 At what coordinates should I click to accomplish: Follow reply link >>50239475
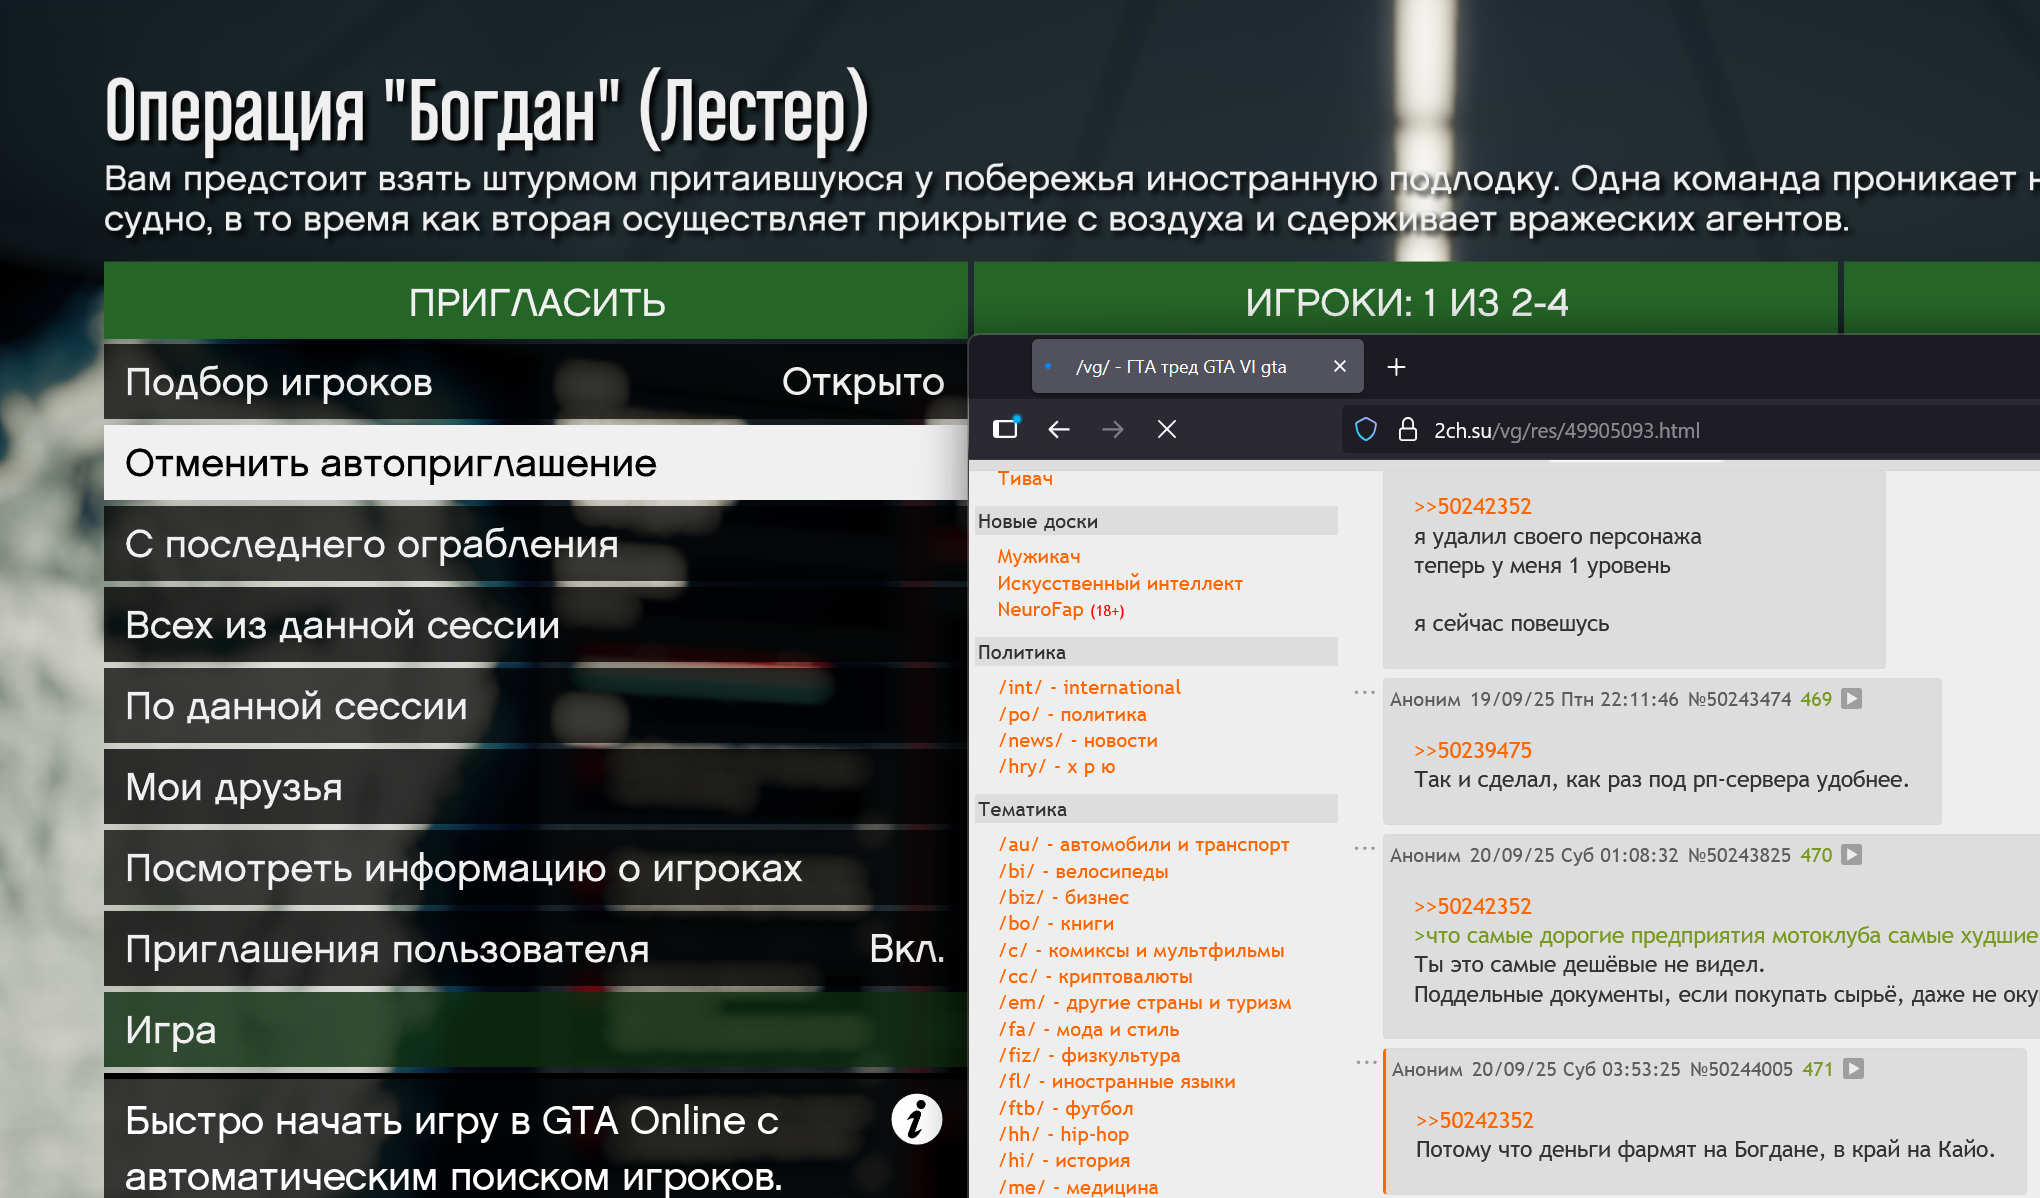click(1472, 750)
